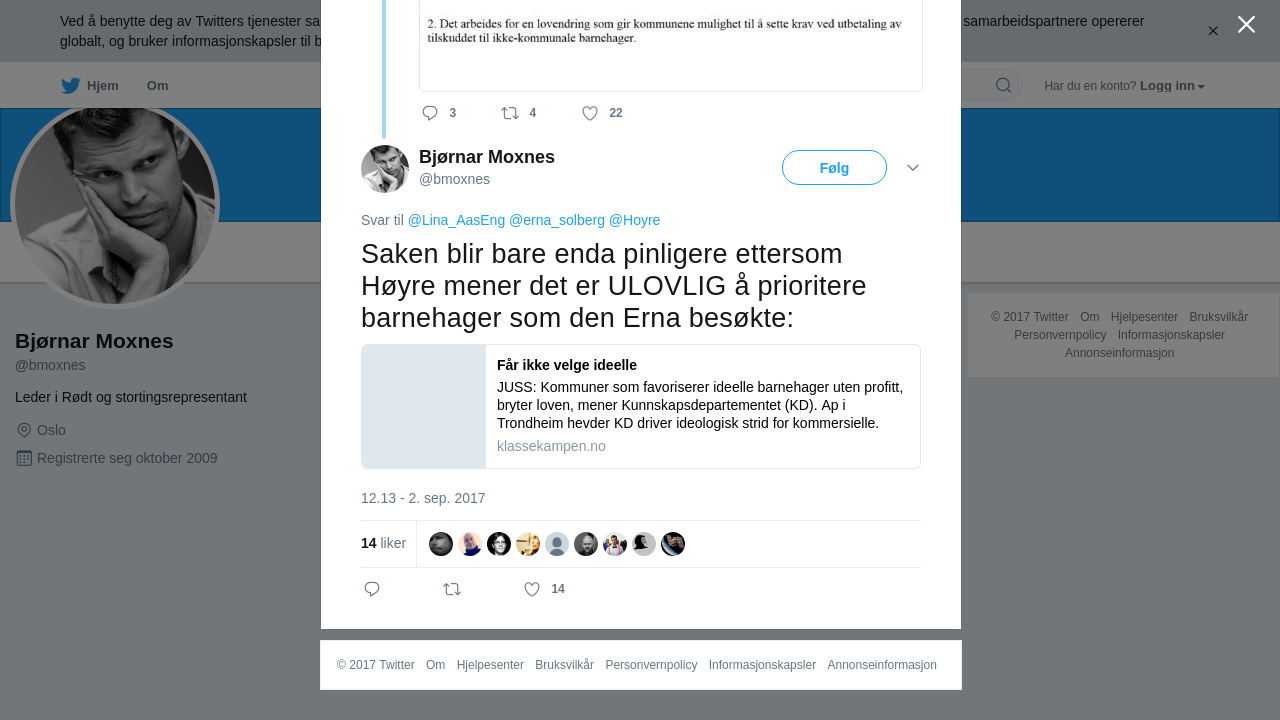
Task: Click Bjørnar Moxnes' avatar in the tweet
Action: click(x=385, y=169)
